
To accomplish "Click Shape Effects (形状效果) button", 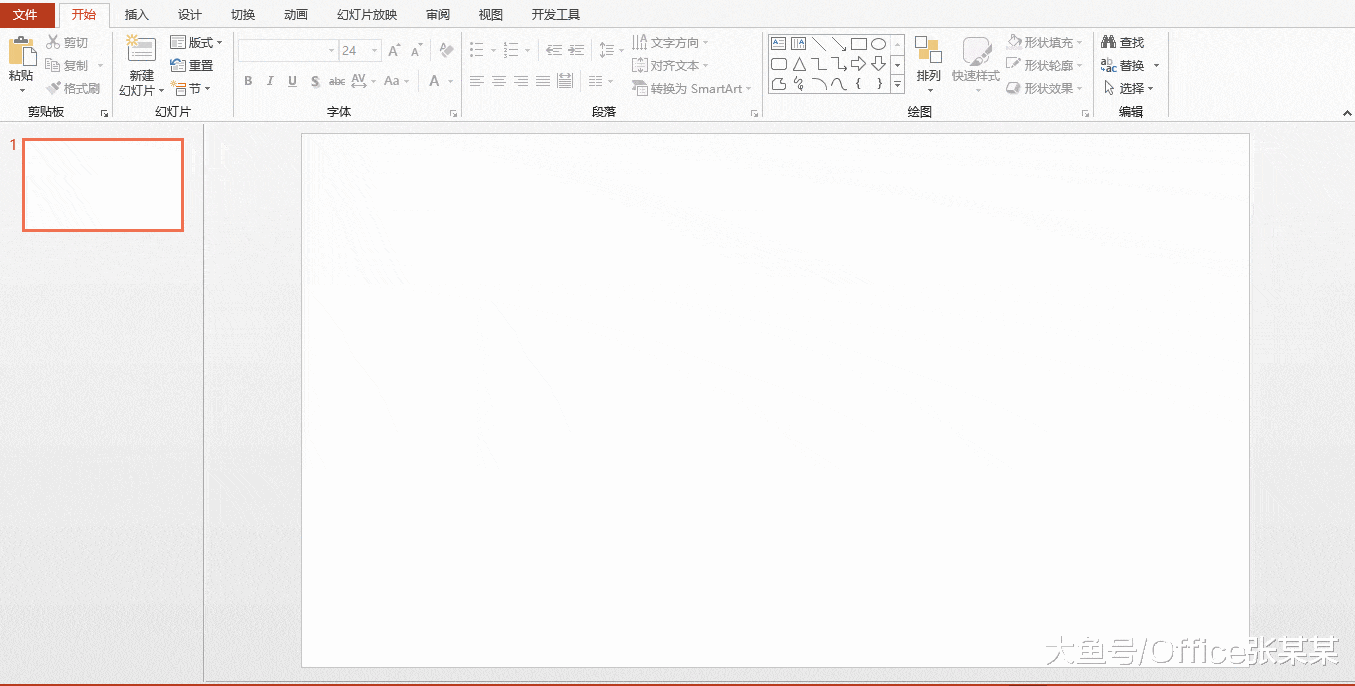I will coord(1045,88).
